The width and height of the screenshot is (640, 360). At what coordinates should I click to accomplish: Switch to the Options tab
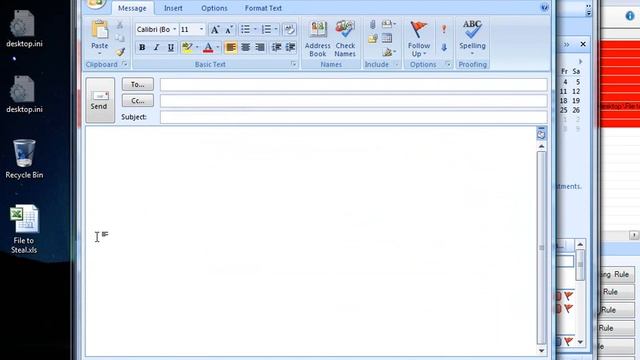point(214,8)
